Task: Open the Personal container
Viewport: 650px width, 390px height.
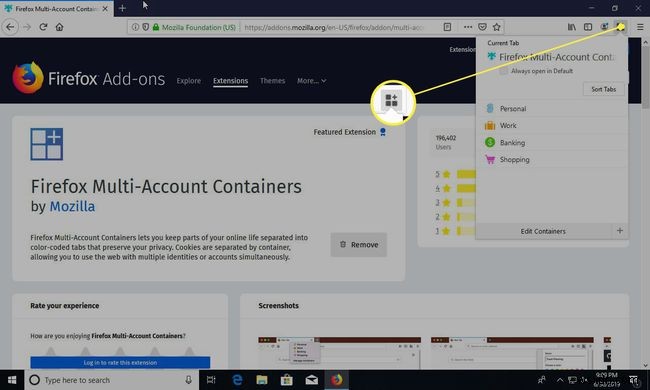Action: [552, 109]
